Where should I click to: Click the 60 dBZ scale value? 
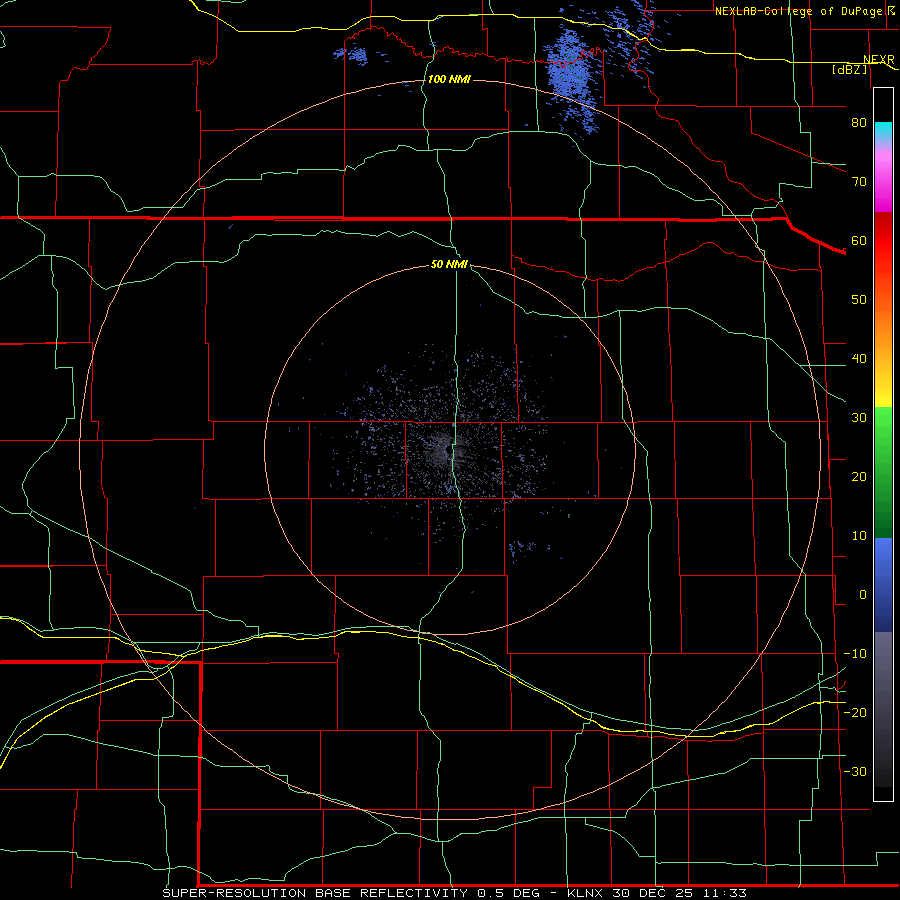click(x=859, y=240)
